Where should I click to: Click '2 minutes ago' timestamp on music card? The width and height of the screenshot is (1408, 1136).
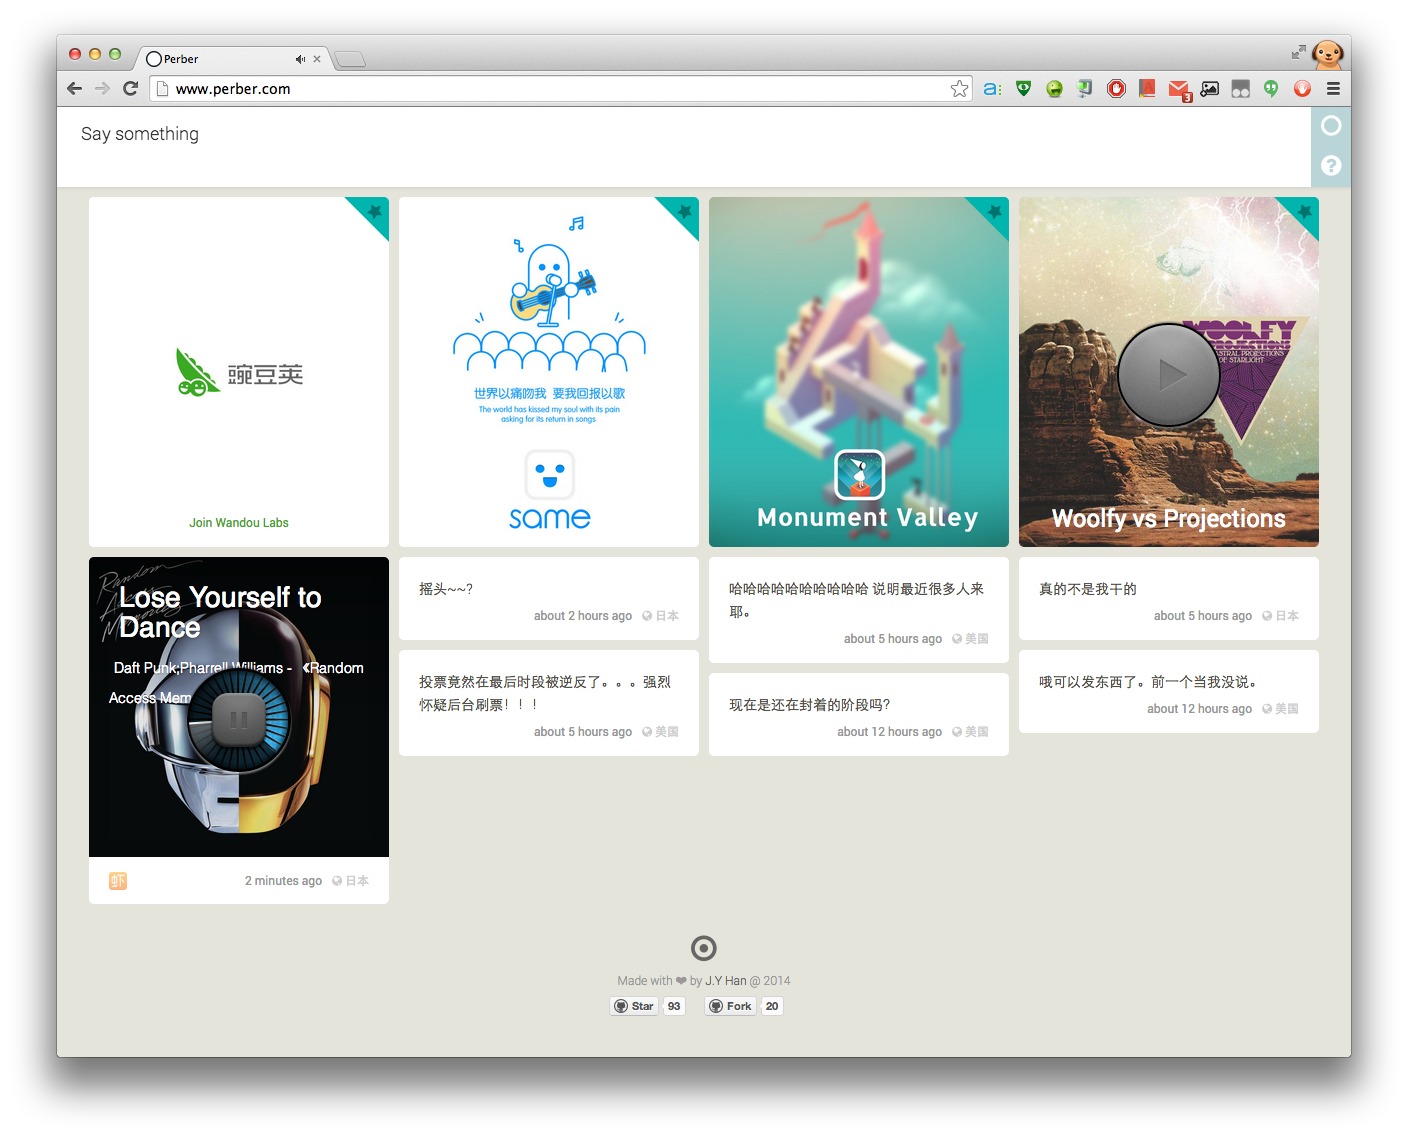pos(283,881)
